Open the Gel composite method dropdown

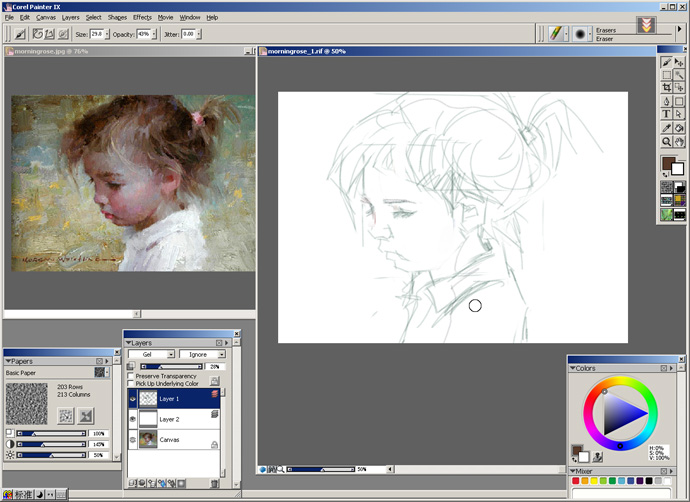coord(171,354)
